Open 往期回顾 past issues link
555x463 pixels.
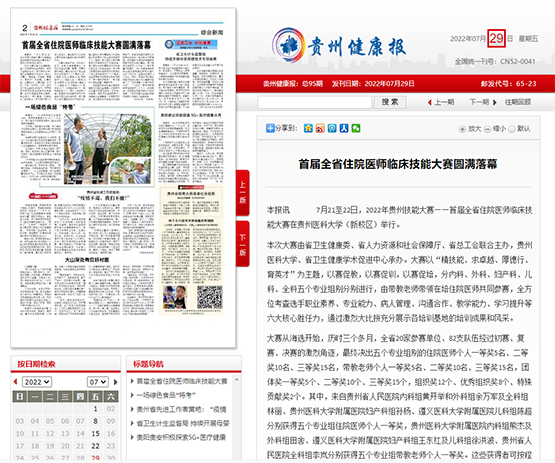pos(518,102)
